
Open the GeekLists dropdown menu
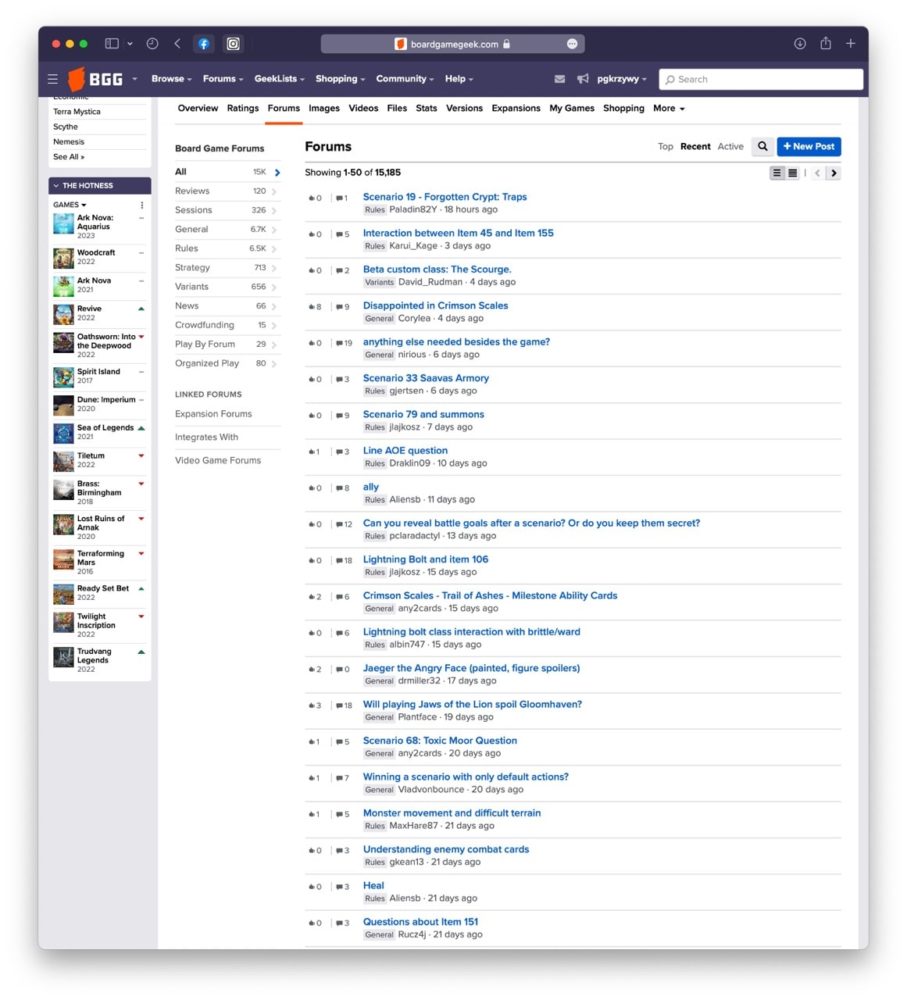279,79
